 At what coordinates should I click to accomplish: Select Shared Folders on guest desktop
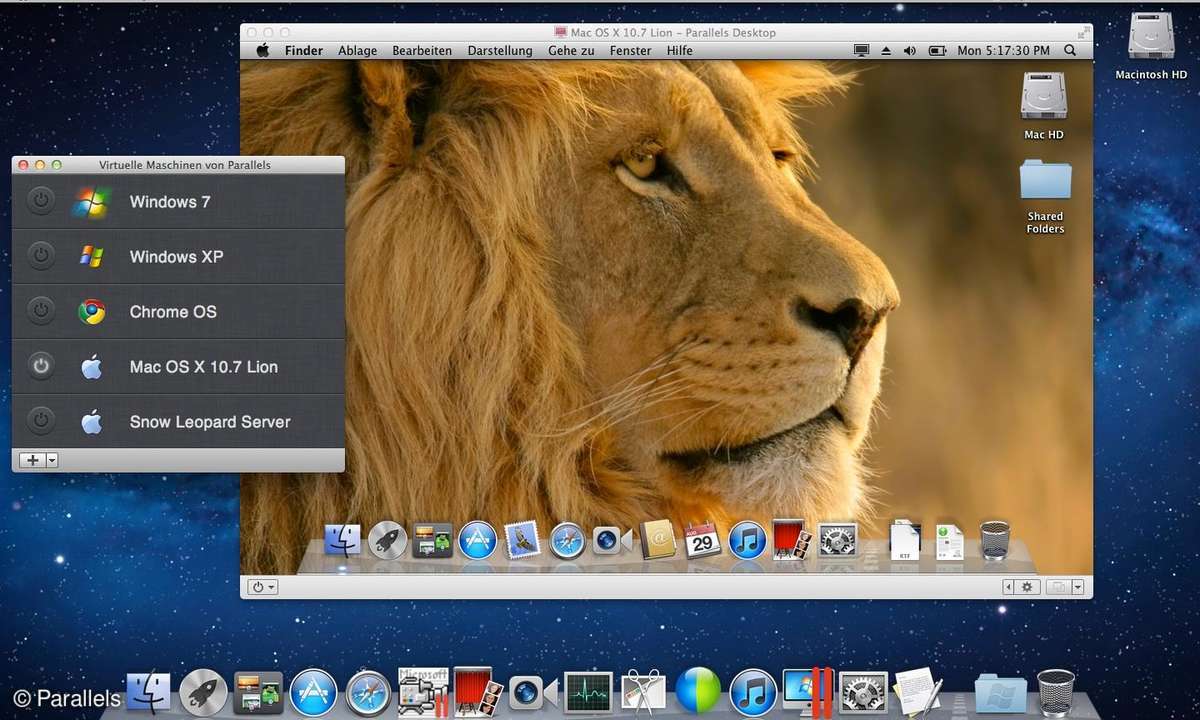[1045, 197]
